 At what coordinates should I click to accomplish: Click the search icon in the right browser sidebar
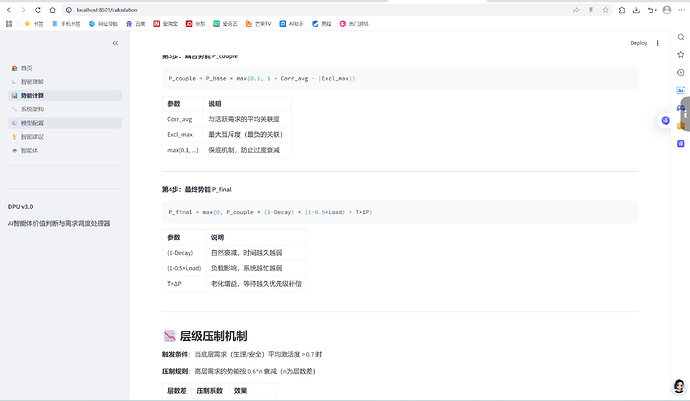681,37
